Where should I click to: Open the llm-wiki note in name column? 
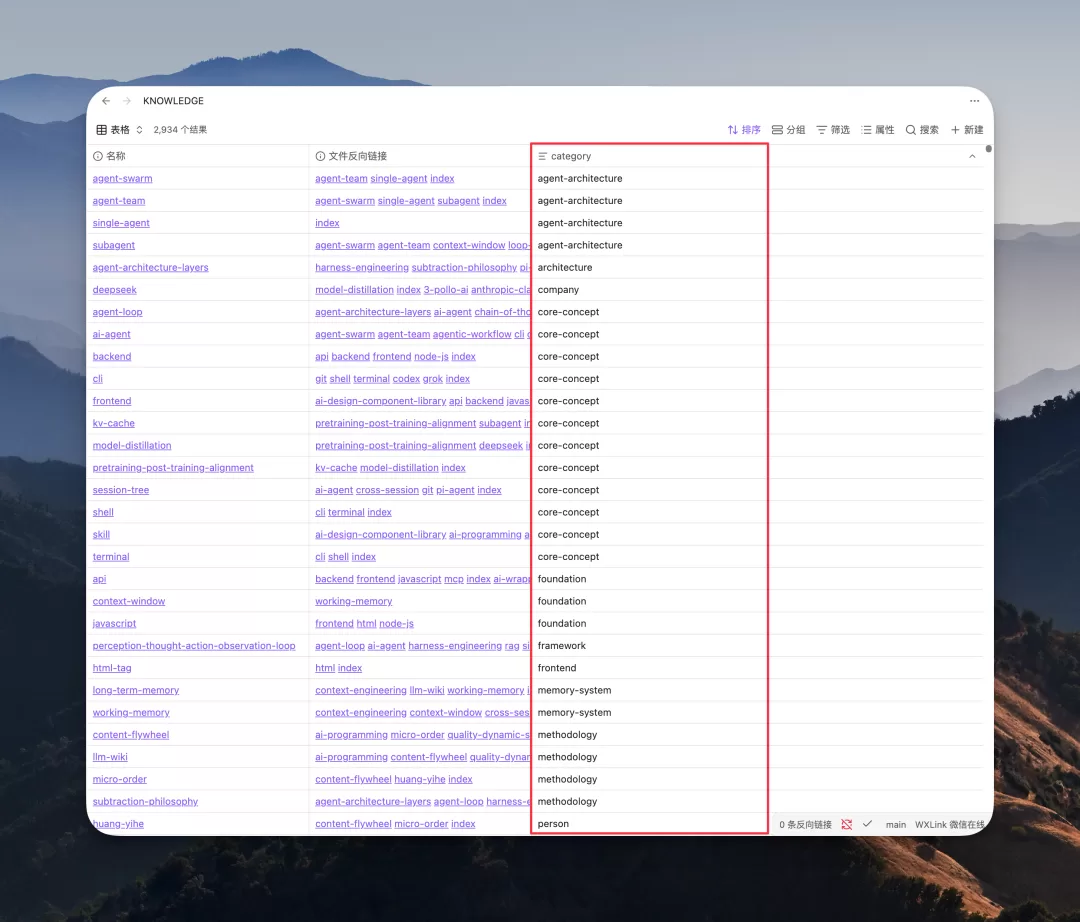point(110,757)
